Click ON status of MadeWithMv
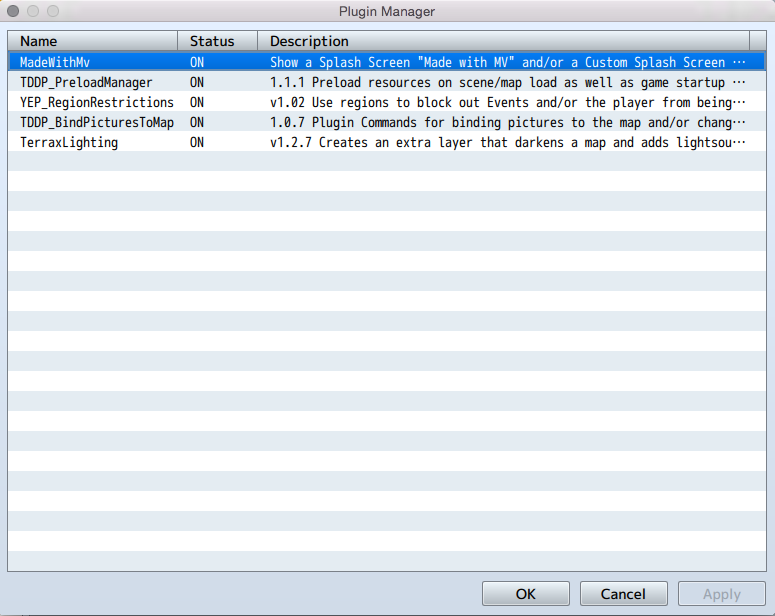The height and width of the screenshot is (616, 775). point(197,62)
